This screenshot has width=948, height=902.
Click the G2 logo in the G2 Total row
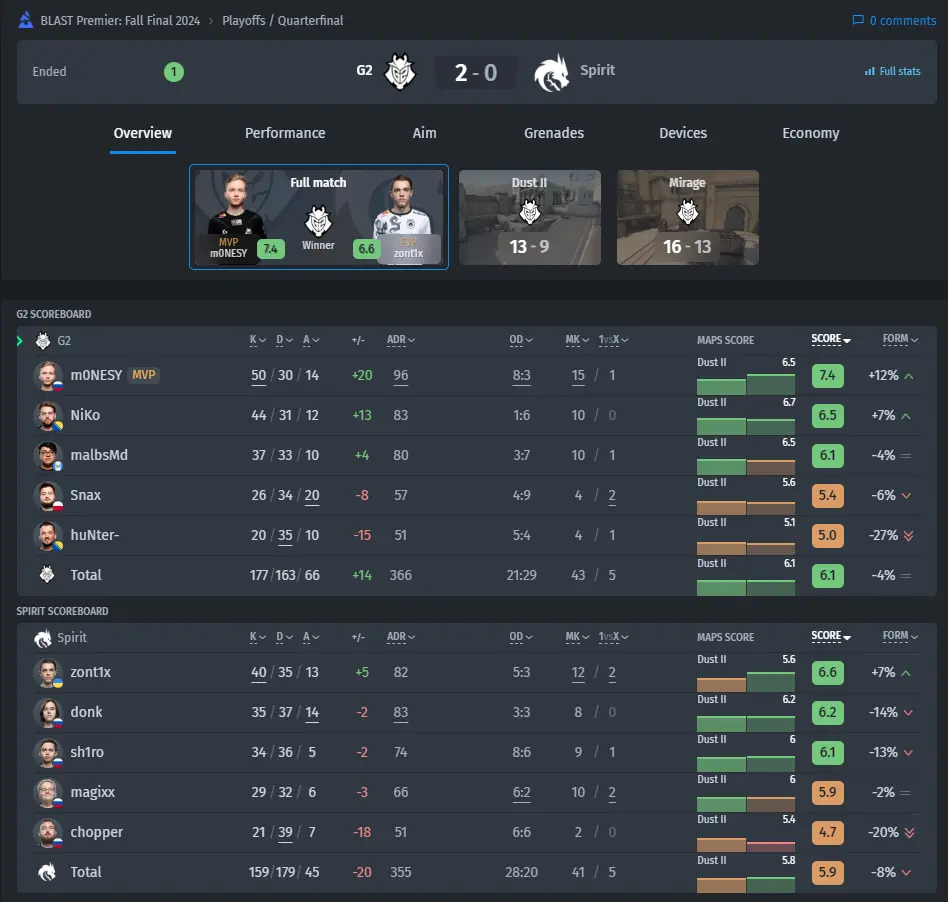tap(47, 574)
